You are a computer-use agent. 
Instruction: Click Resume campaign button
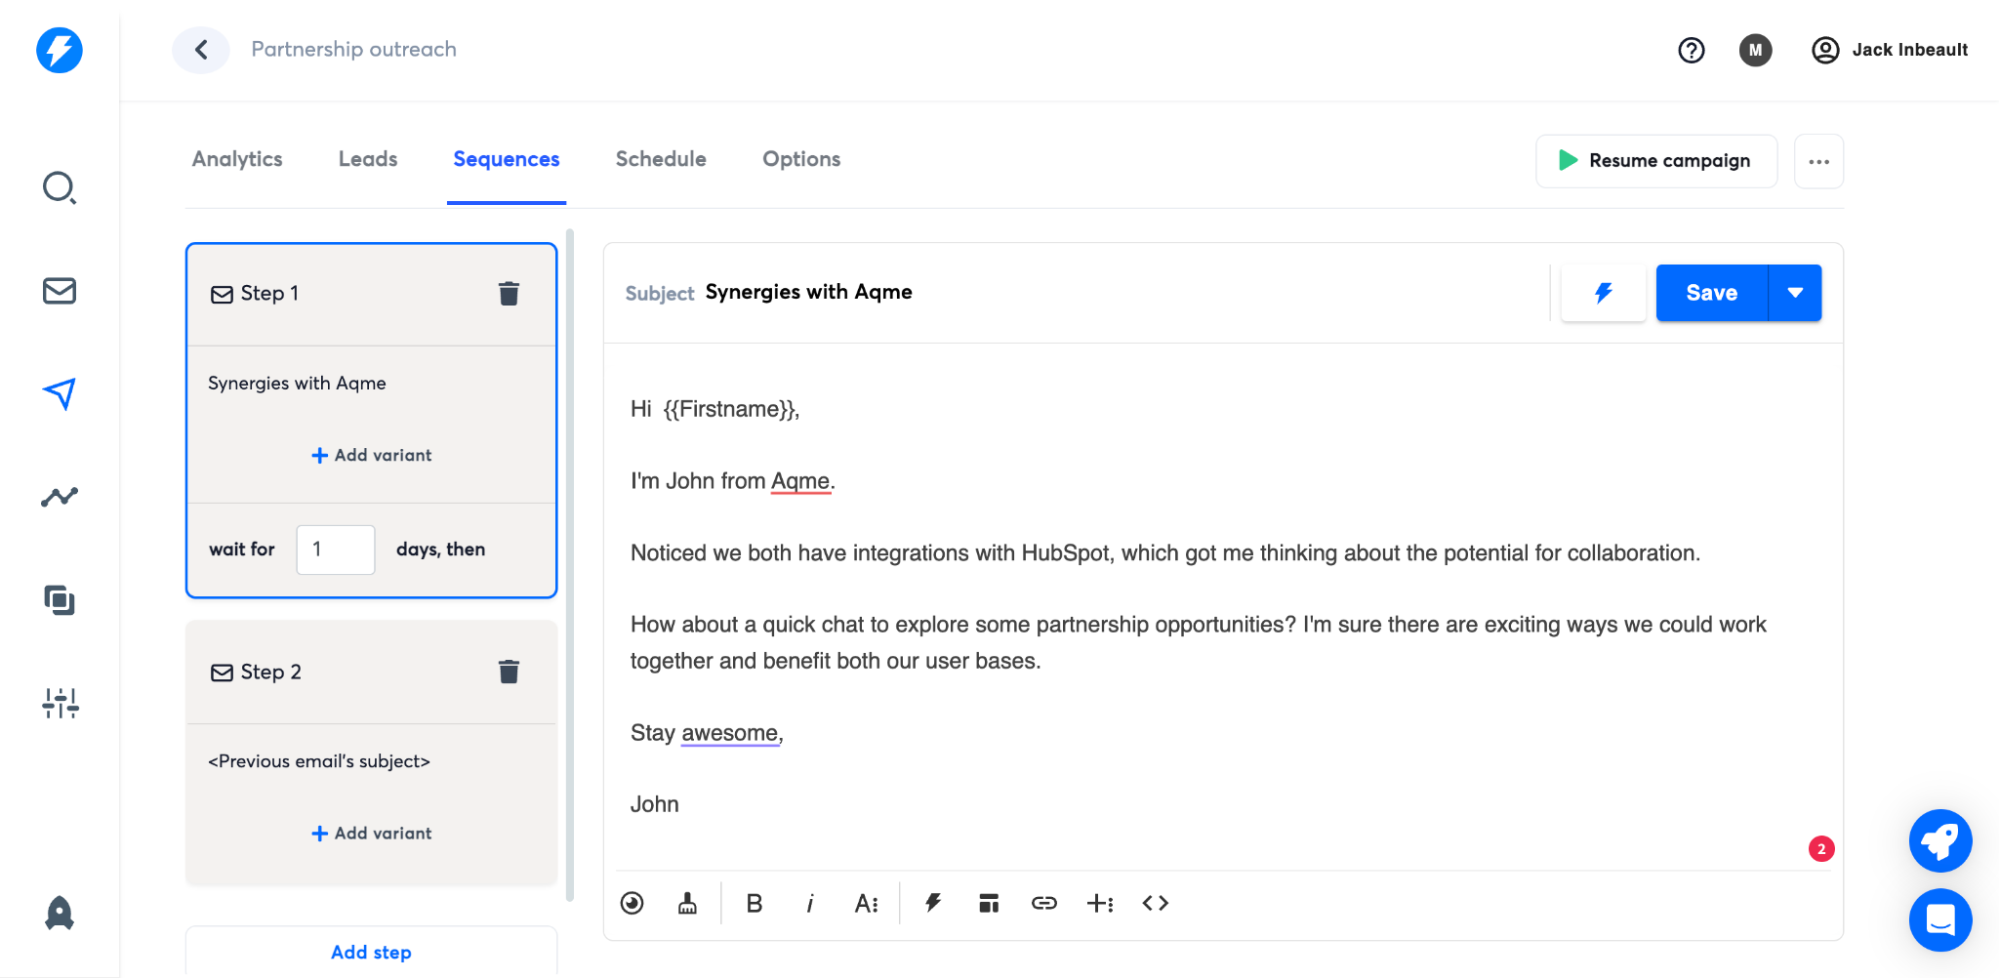click(1656, 161)
